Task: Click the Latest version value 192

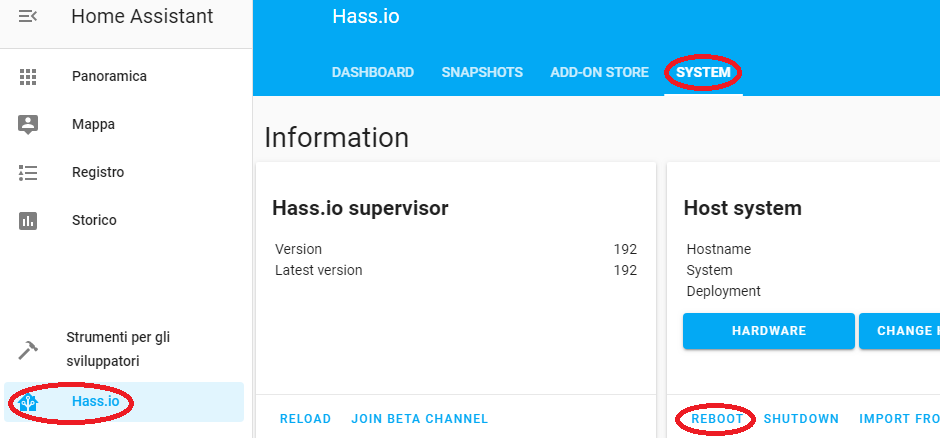Action: point(625,270)
